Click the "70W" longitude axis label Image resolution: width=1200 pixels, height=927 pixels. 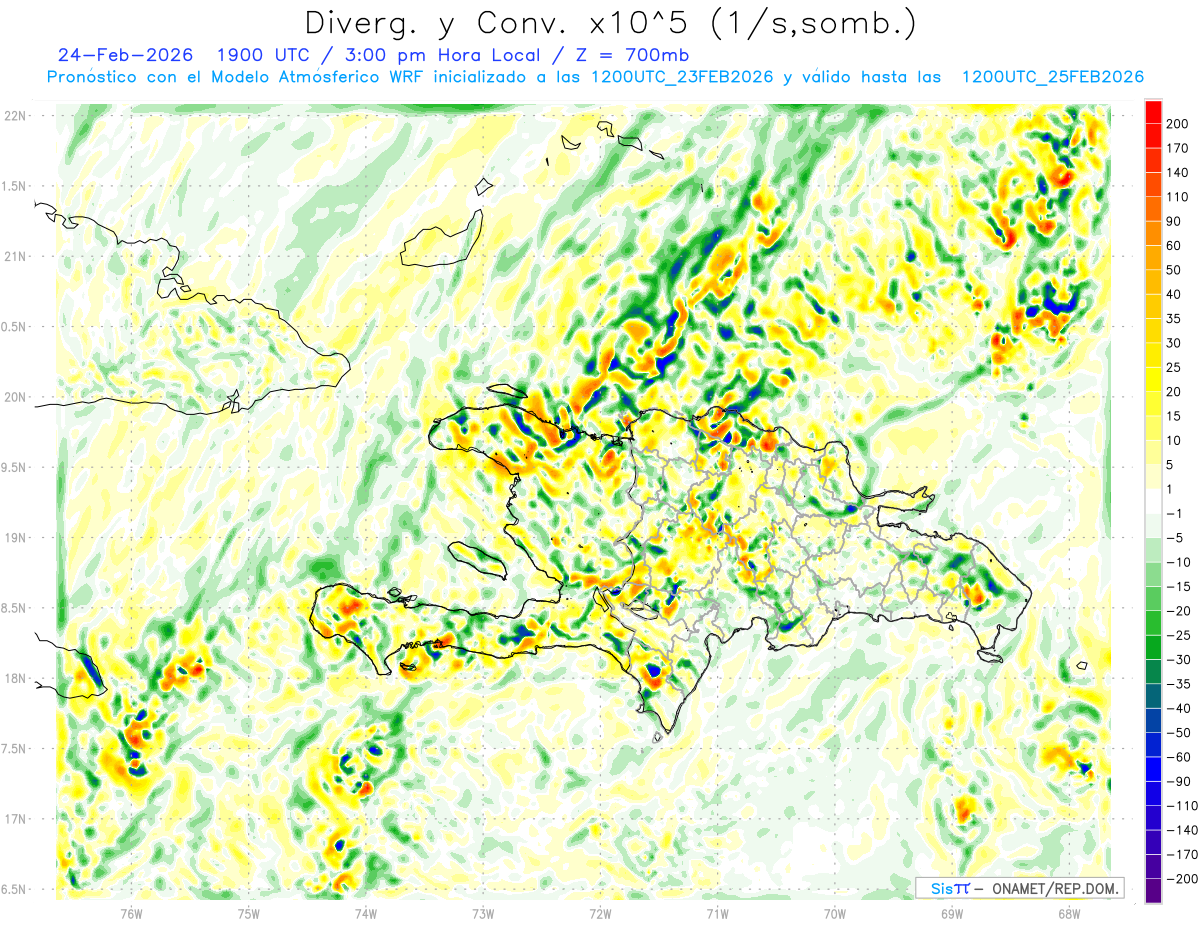pyautogui.click(x=834, y=914)
